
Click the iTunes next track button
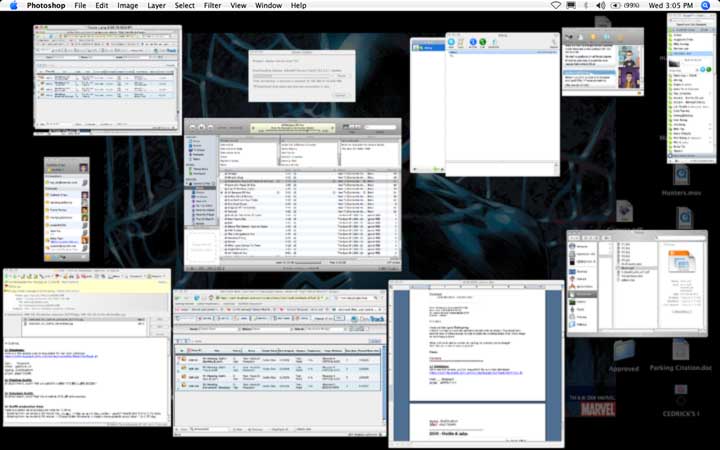tap(210, 127)
